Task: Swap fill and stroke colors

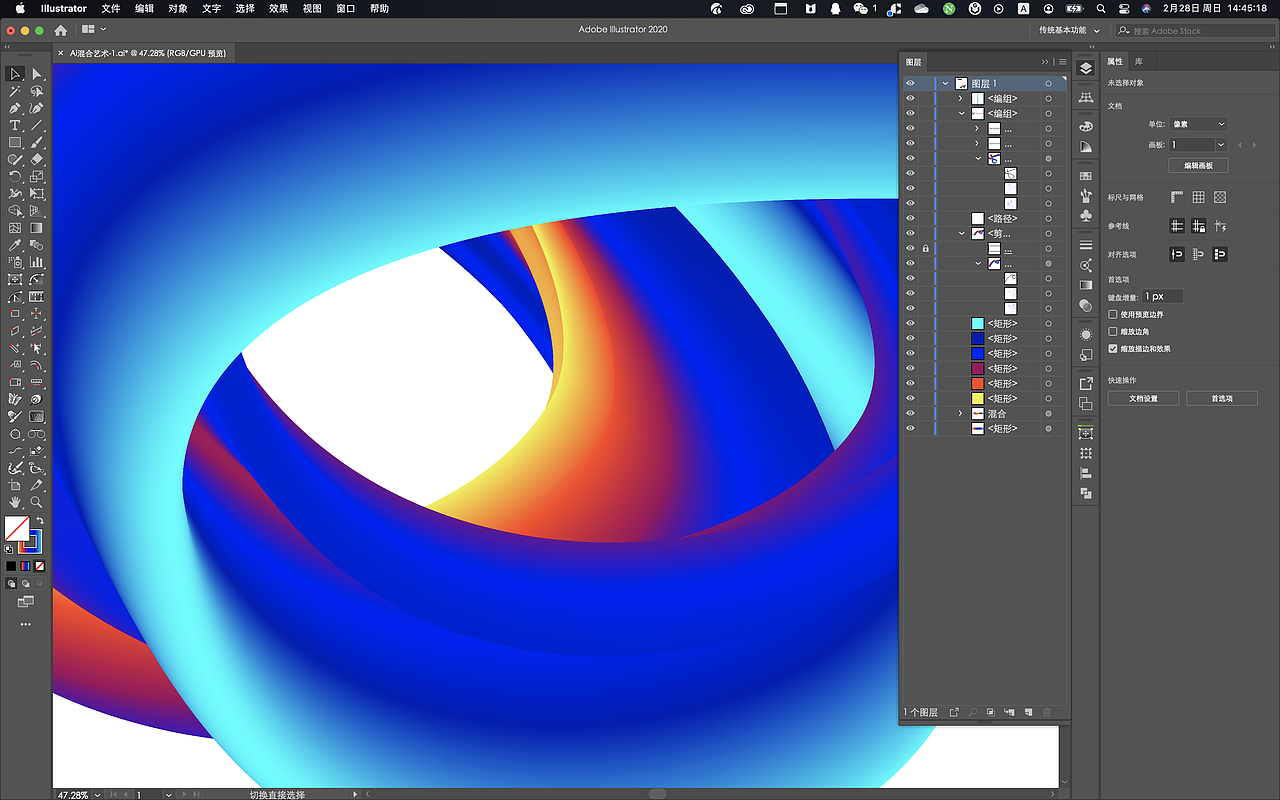Action: [x=40, y=521]
